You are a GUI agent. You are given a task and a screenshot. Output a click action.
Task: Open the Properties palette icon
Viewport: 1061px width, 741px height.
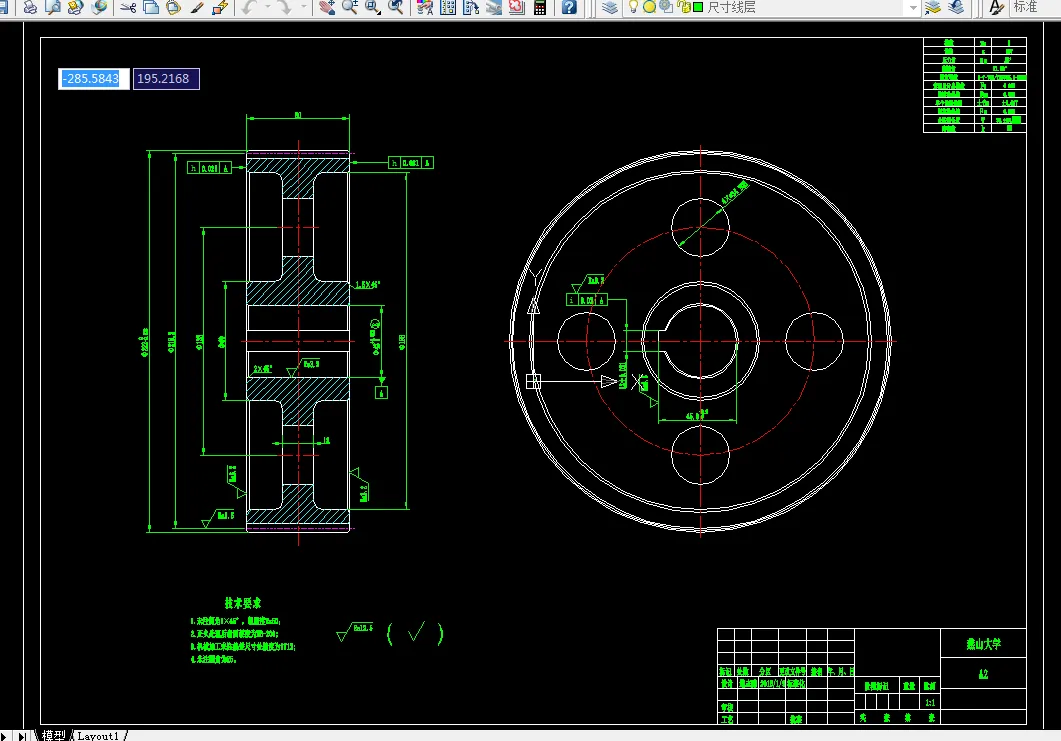425,7
